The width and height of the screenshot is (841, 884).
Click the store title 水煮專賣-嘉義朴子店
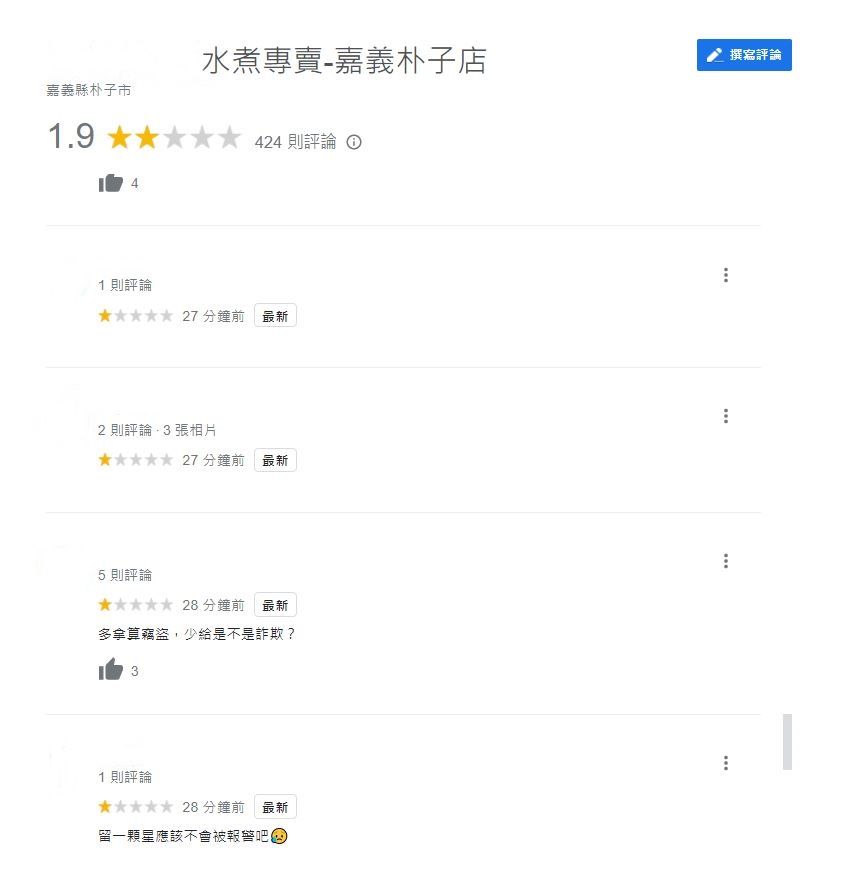(x=344, y=61)
